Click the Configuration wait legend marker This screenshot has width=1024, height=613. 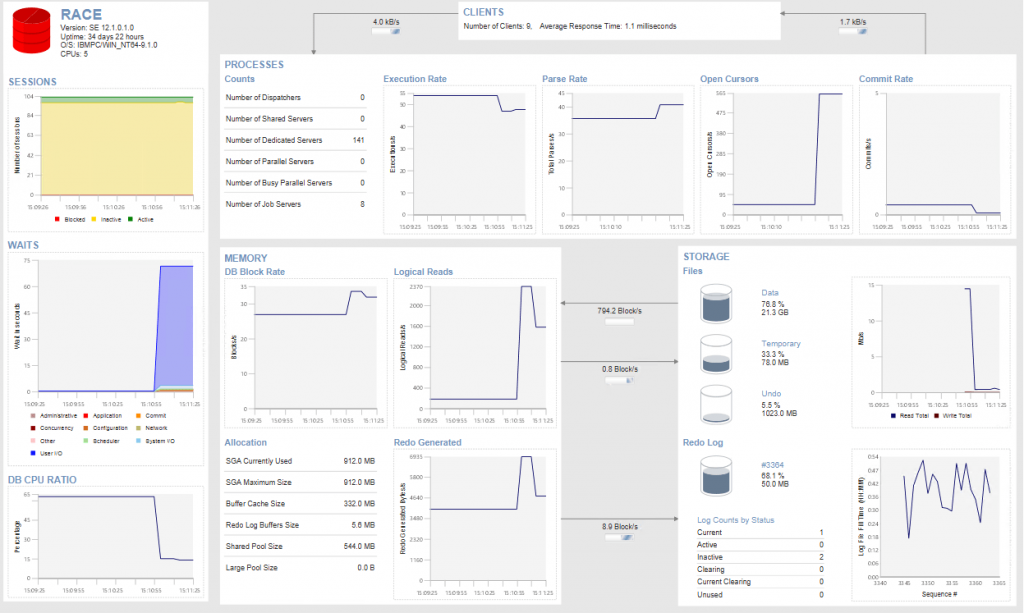(86, 428)
